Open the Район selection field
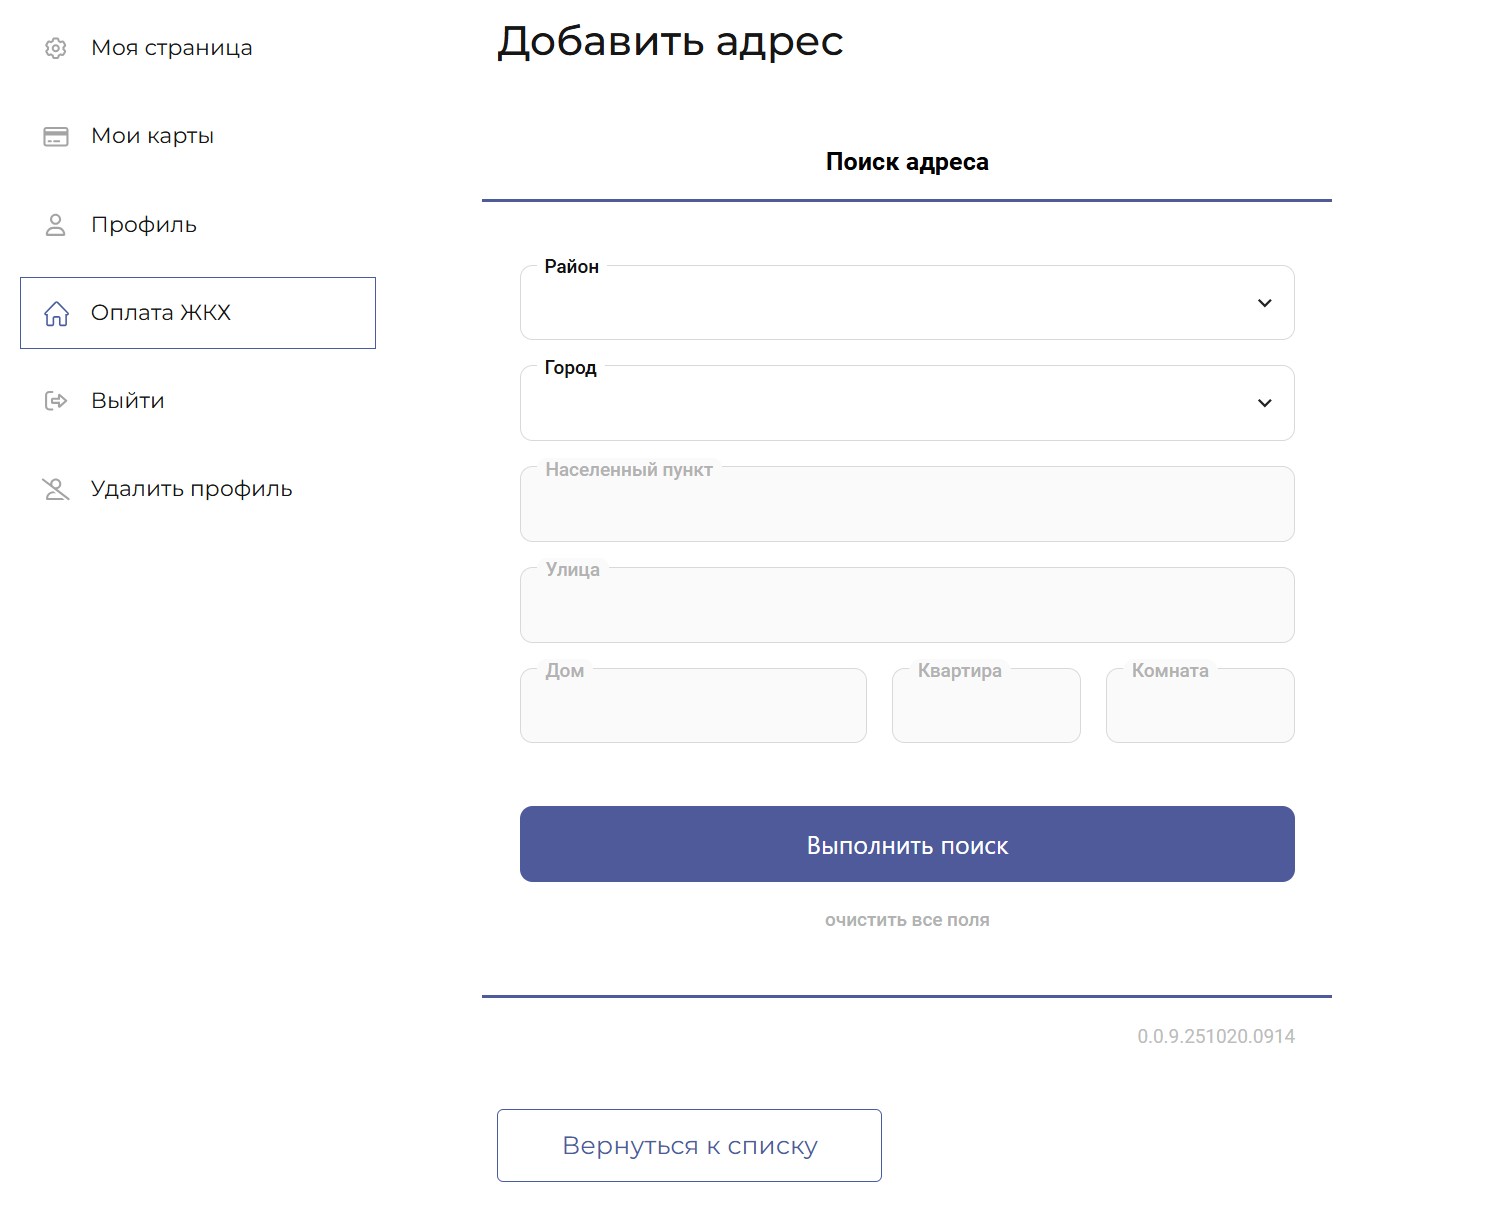The height and width of the screenshot is (1219, 1502). 880,304
